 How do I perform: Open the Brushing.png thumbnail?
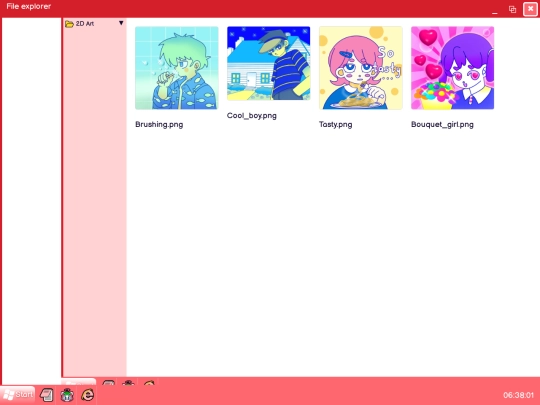click(x=177, y=68)
